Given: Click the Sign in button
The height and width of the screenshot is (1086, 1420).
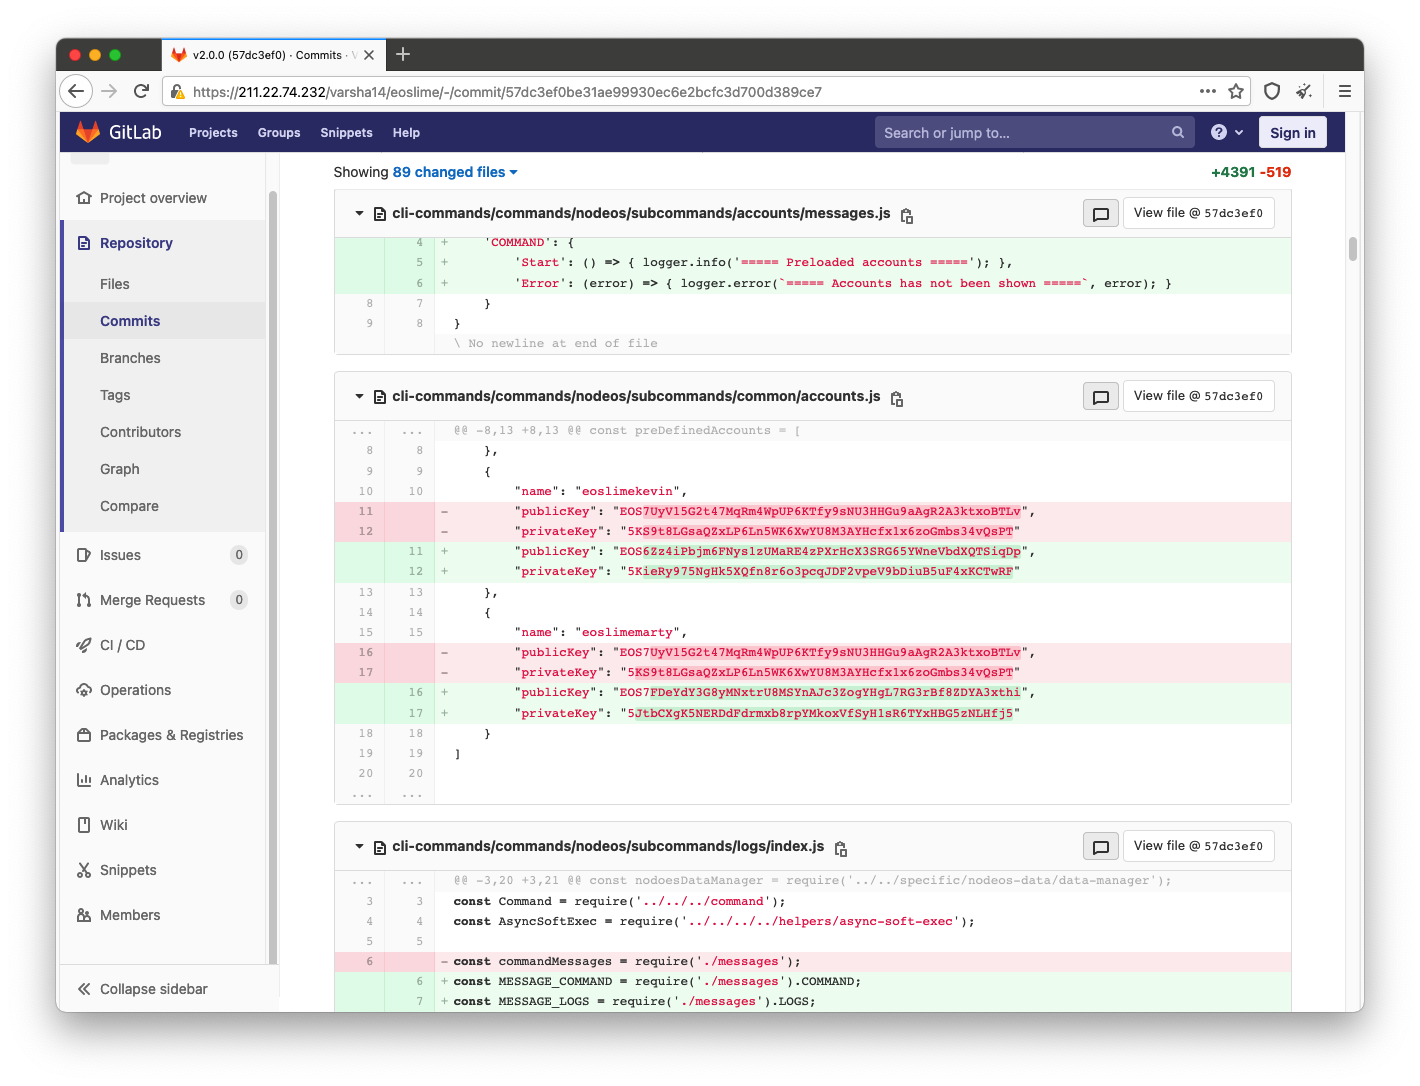Looking at the screenshot, I should point(1292,132).
